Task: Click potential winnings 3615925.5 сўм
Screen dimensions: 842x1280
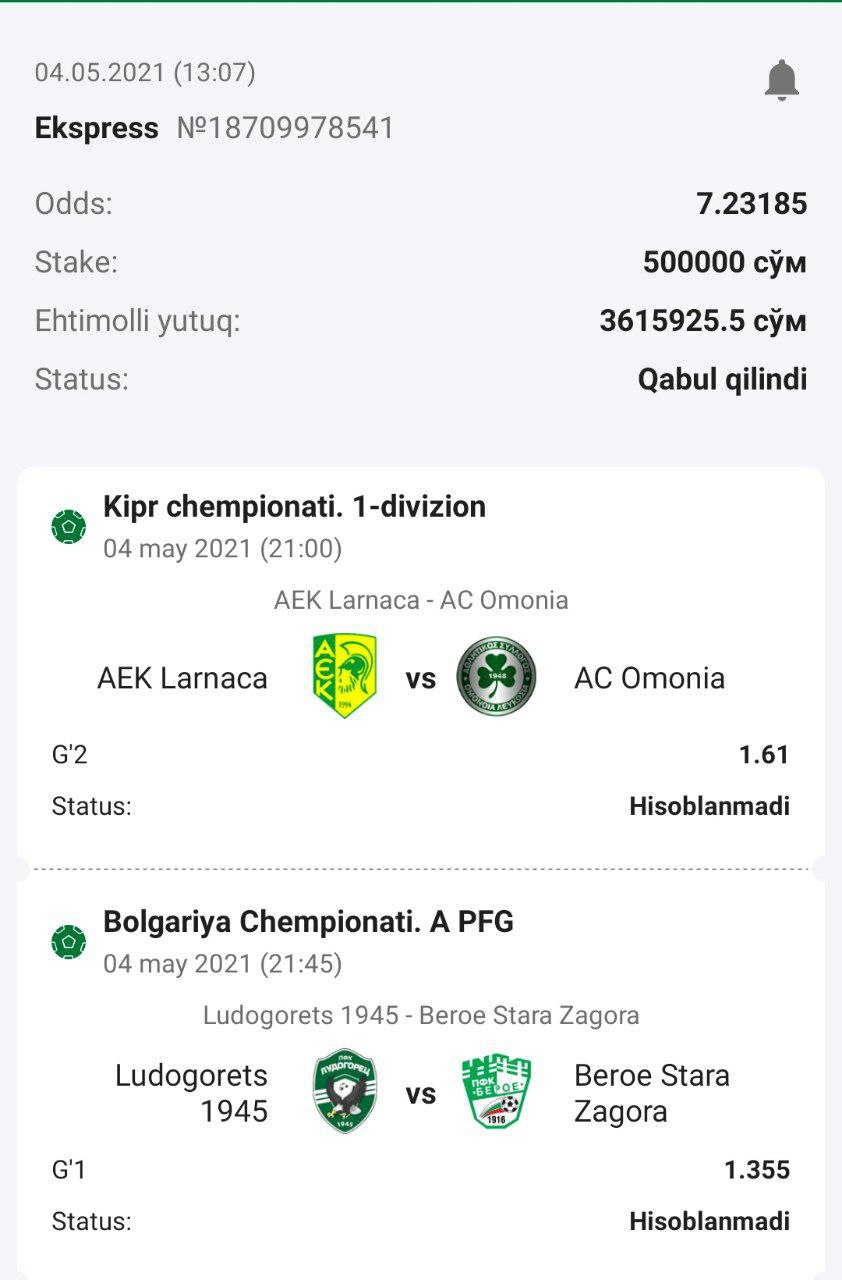Action: point(704,321)
